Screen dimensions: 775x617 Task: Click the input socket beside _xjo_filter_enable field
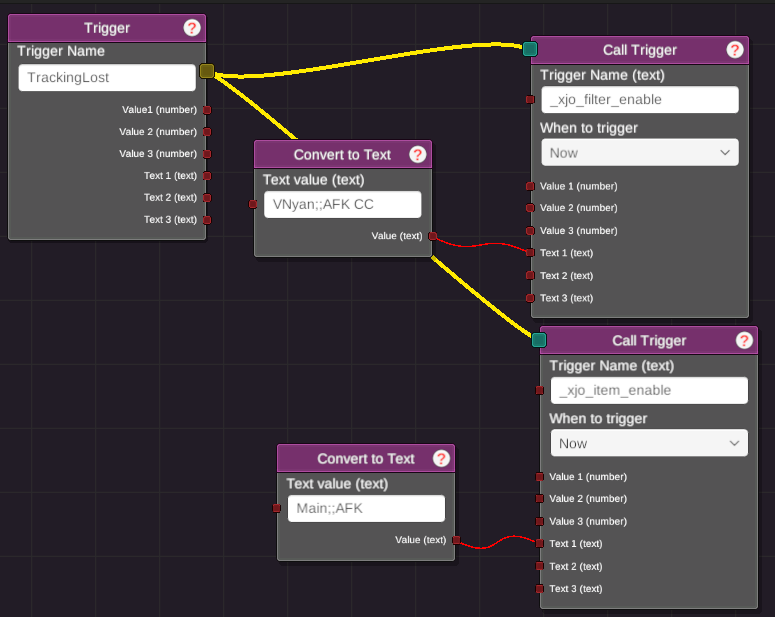point(530,99)
